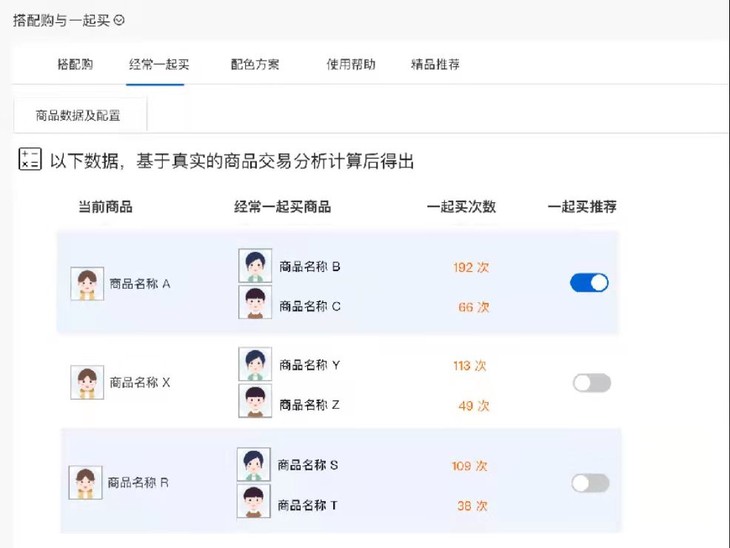
Task: Turn off recommendation toggle for 商品名称 A
Action: (589, 283)
